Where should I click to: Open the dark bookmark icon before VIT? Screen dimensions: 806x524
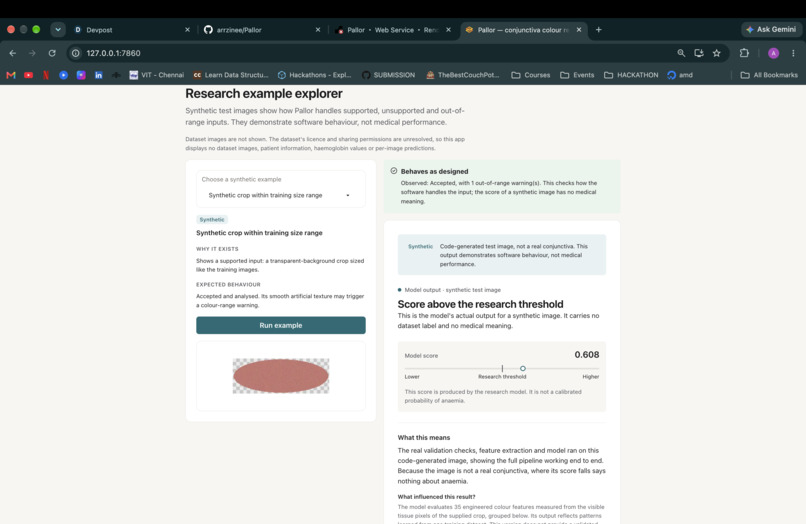tap(116, 75)
